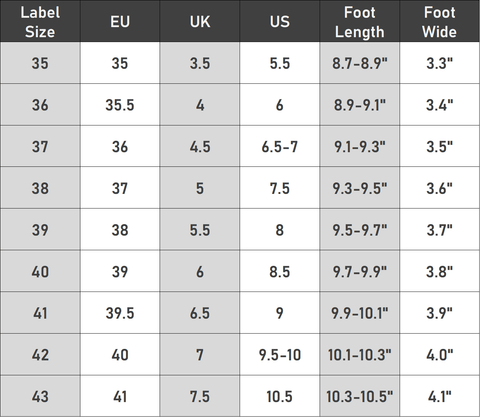Select foot length 9.3-9.5" cell
Screen dimensions: 480x417
(360, 188)
